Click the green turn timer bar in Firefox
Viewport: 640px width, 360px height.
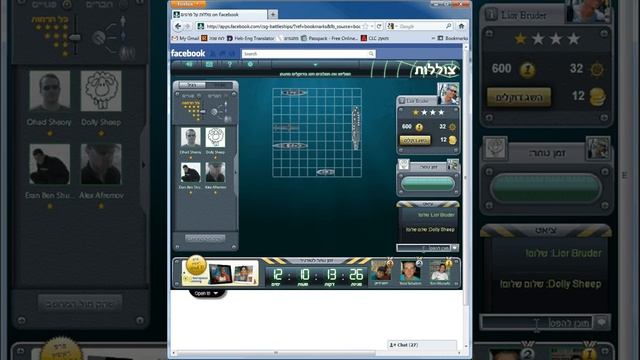coord(427,184)
